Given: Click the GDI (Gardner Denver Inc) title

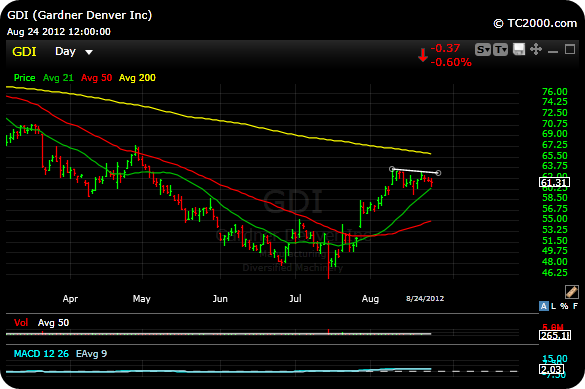Looking at the screenshot, I should pos(79,15).
